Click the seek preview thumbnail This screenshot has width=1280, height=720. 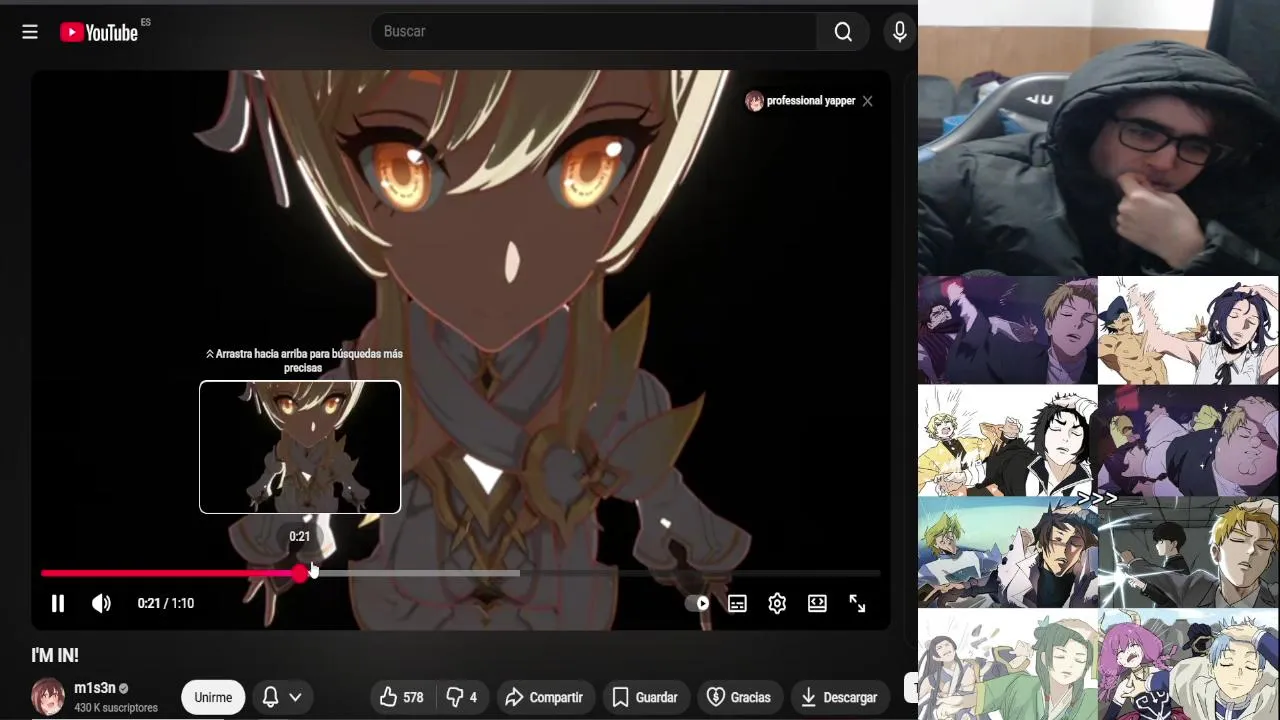tap(300, 447)
